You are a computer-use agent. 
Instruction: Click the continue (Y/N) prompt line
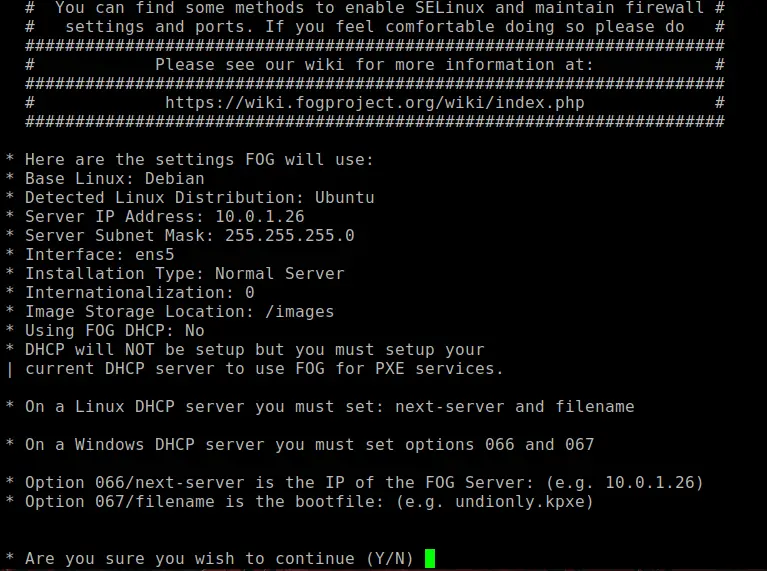click(219, 558)
